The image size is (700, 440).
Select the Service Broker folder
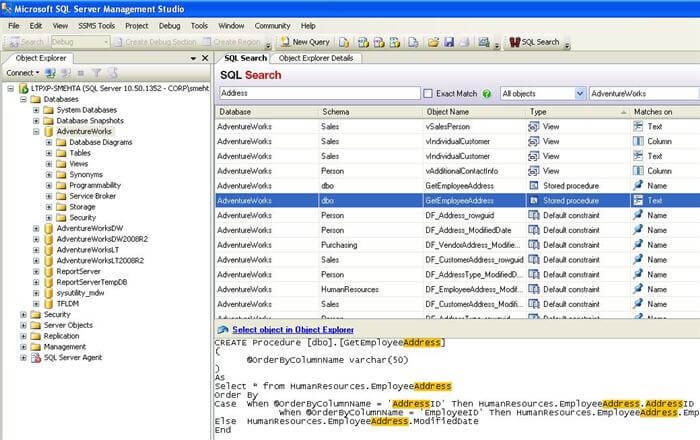(92, 196)
